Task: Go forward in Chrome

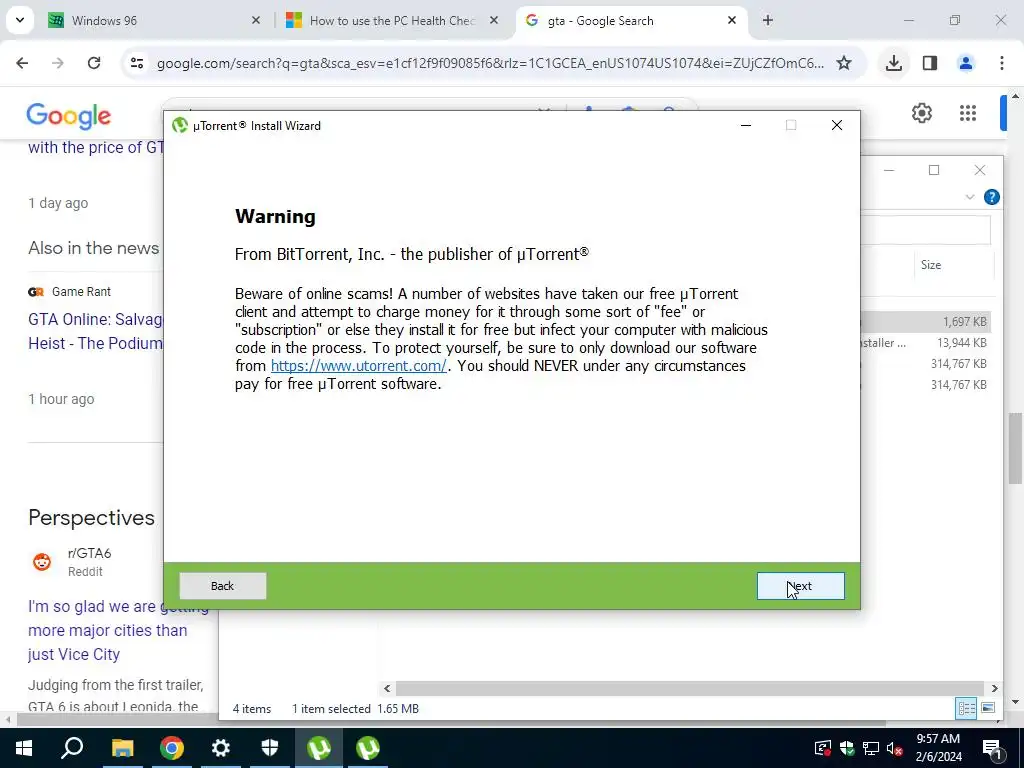Action: pyautogui.click(x=58, y=63)
